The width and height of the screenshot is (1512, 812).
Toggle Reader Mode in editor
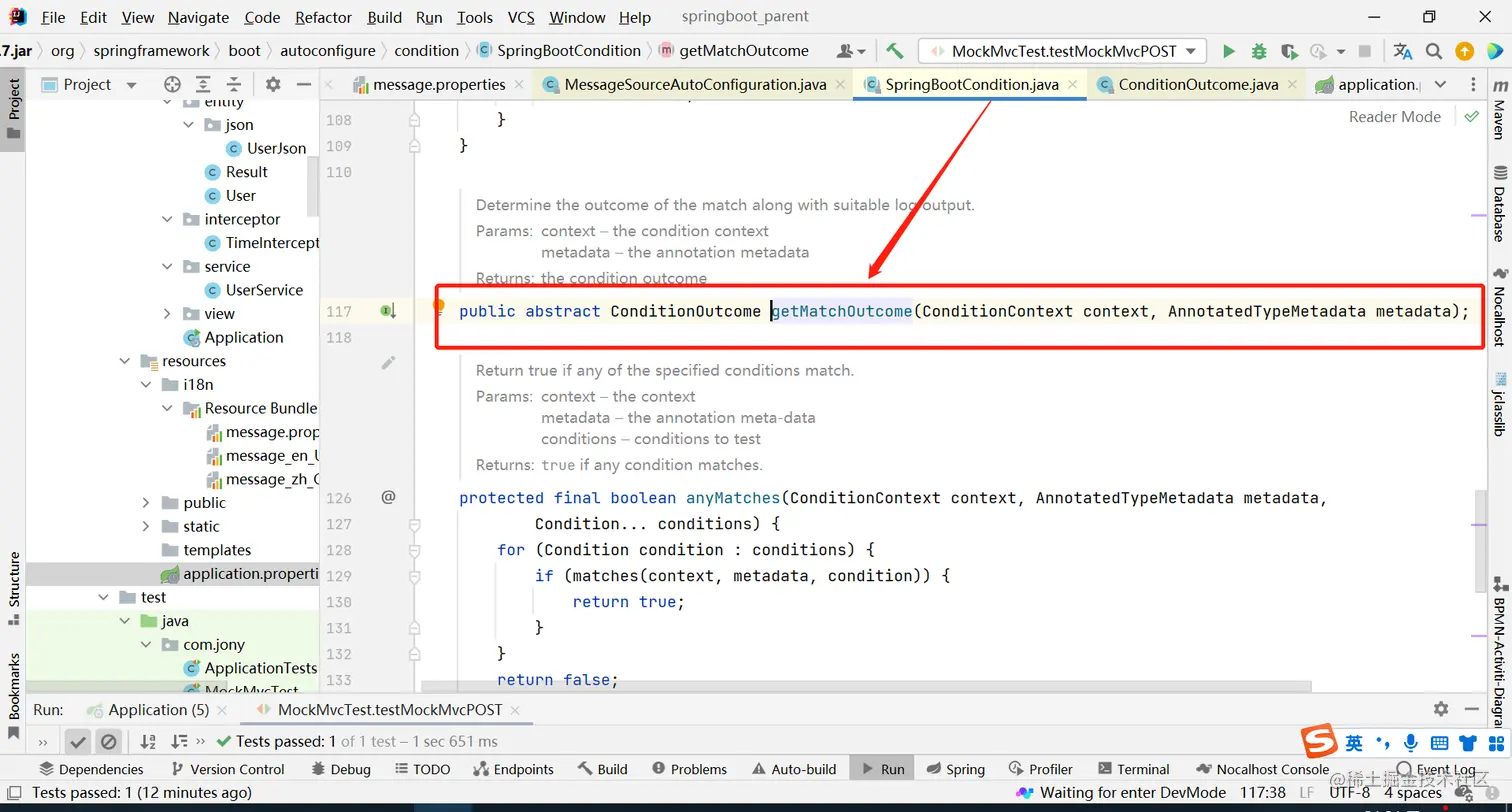click(1394, 117)
